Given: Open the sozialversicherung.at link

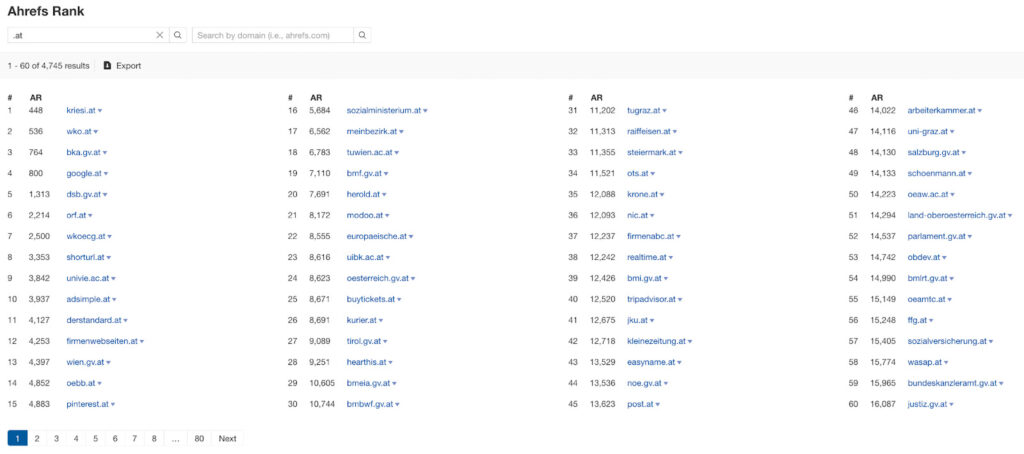Looking at the screenshot, I should click(x=947, y=342).
